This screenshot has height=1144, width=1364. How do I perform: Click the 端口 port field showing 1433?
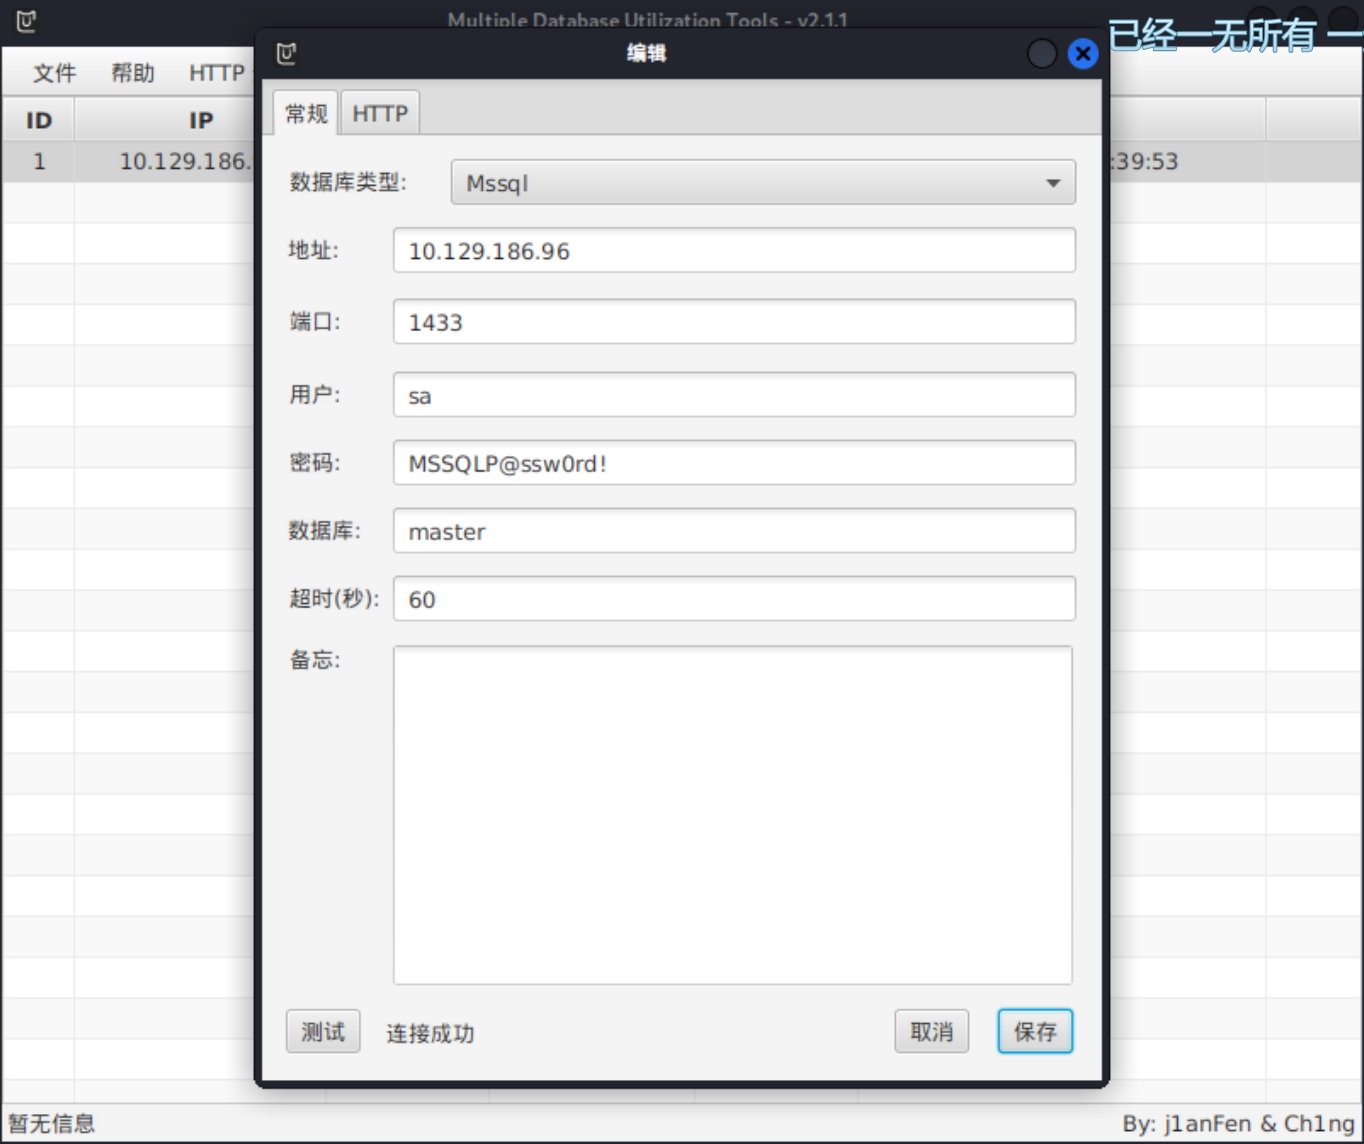tap(734, 322)
